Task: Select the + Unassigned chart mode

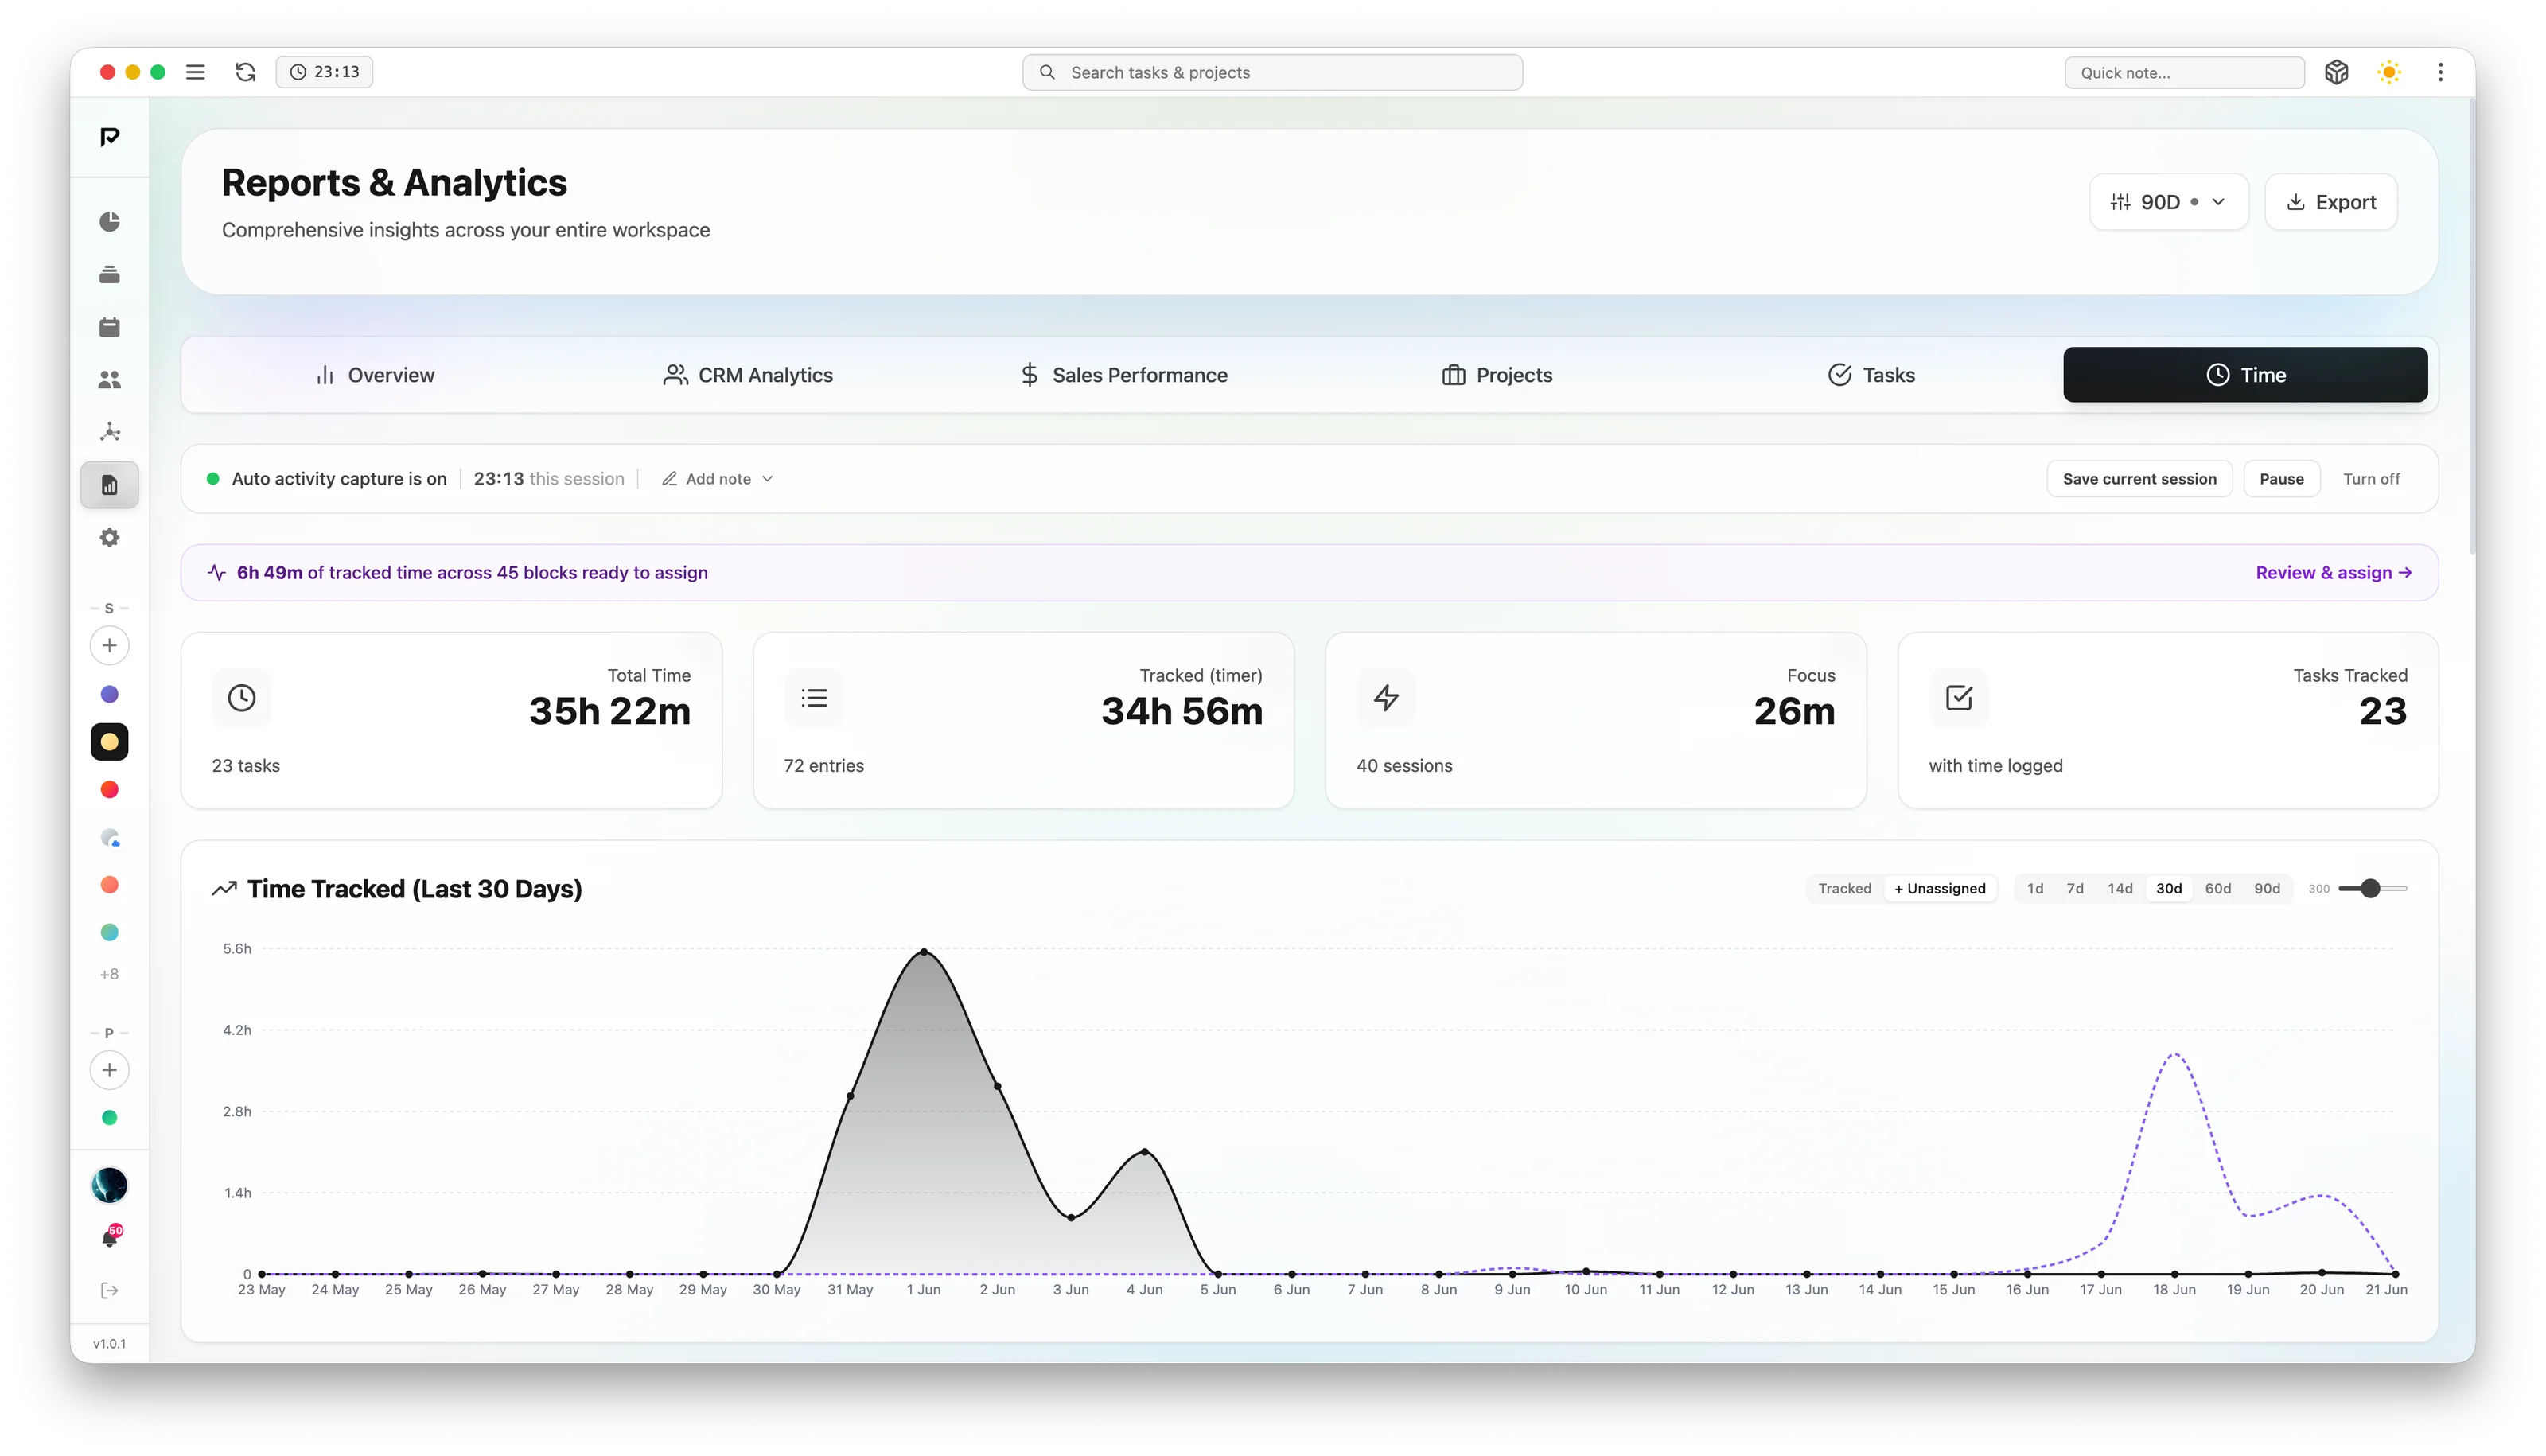Action: [x=1939, y=888]
